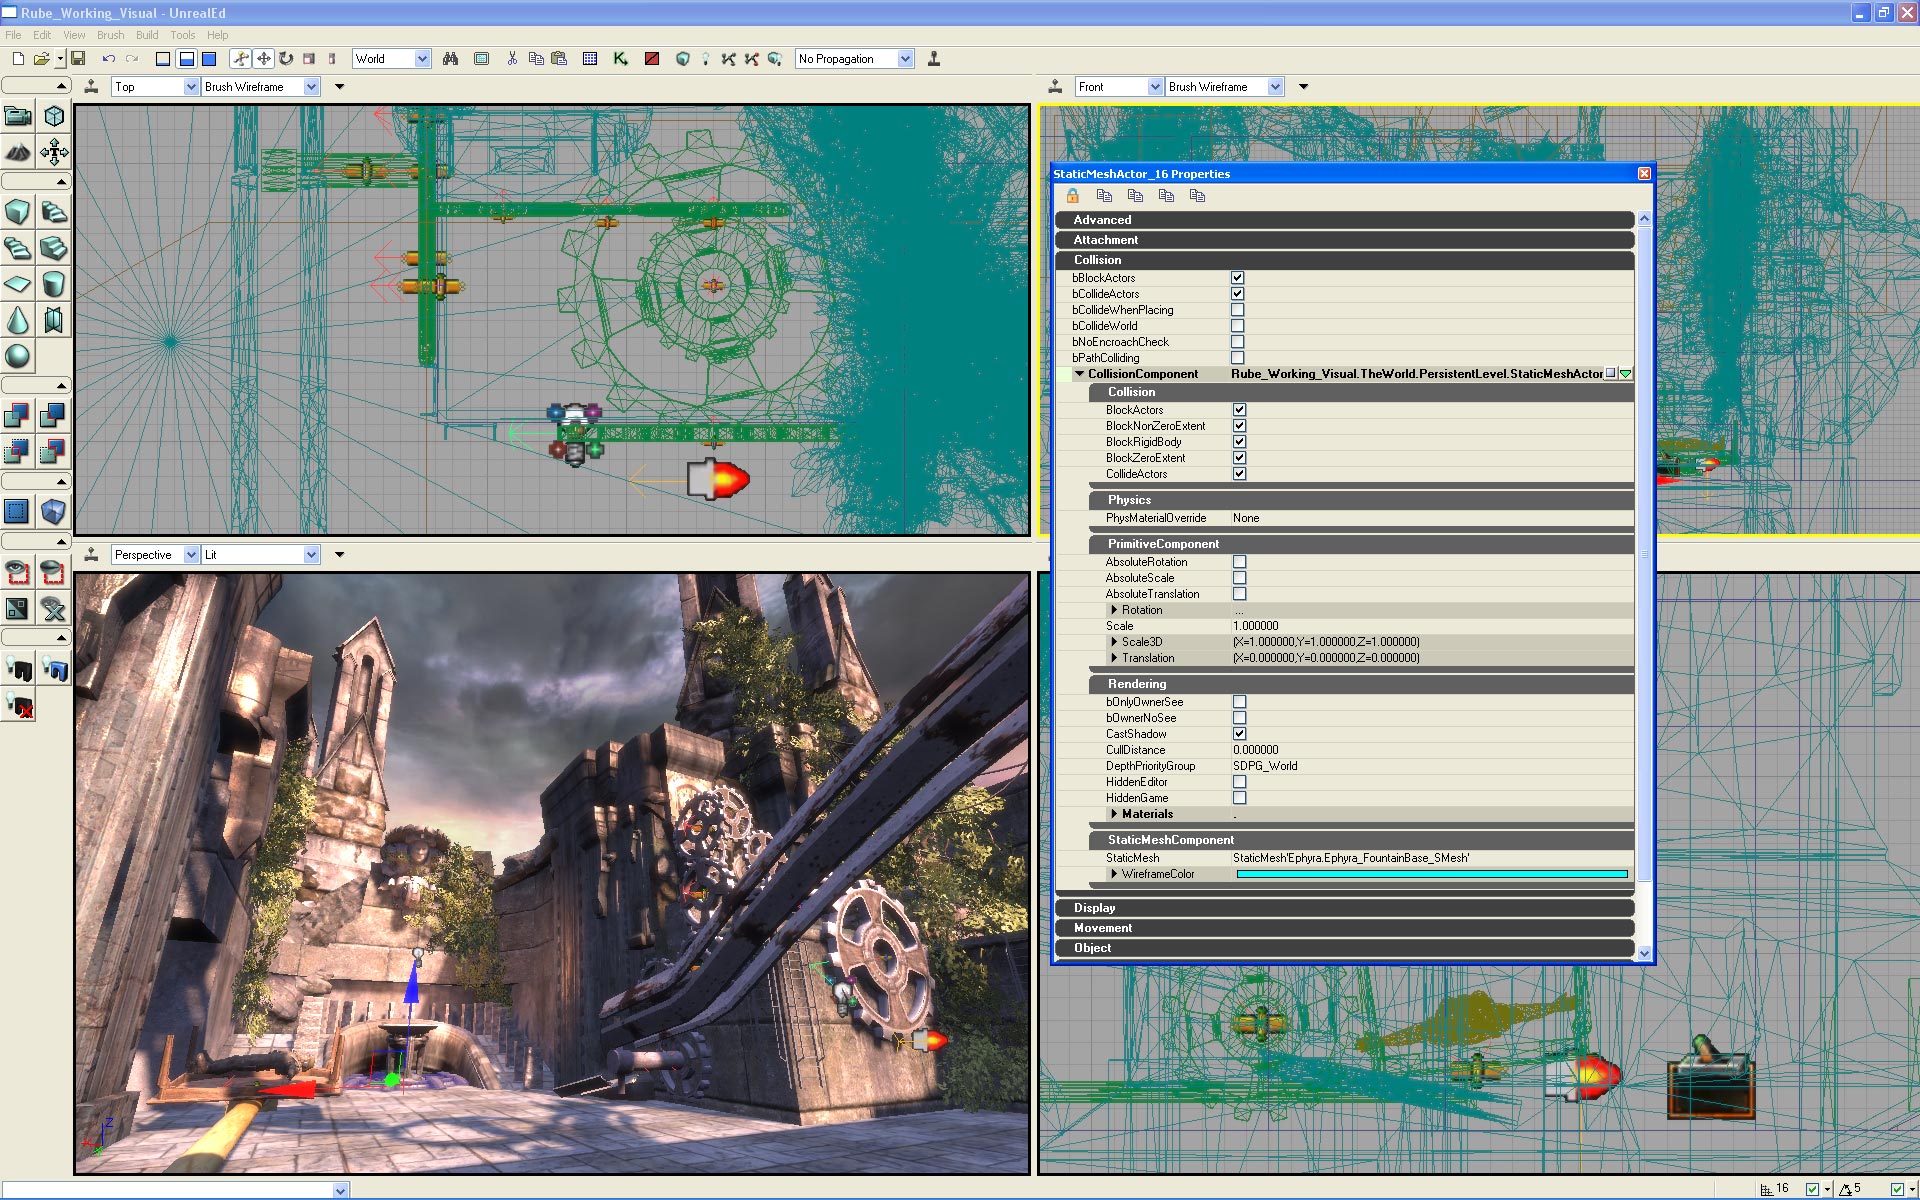Click the scissors Cut icon
This screenshot has height=1200, width=1920.
512,59
